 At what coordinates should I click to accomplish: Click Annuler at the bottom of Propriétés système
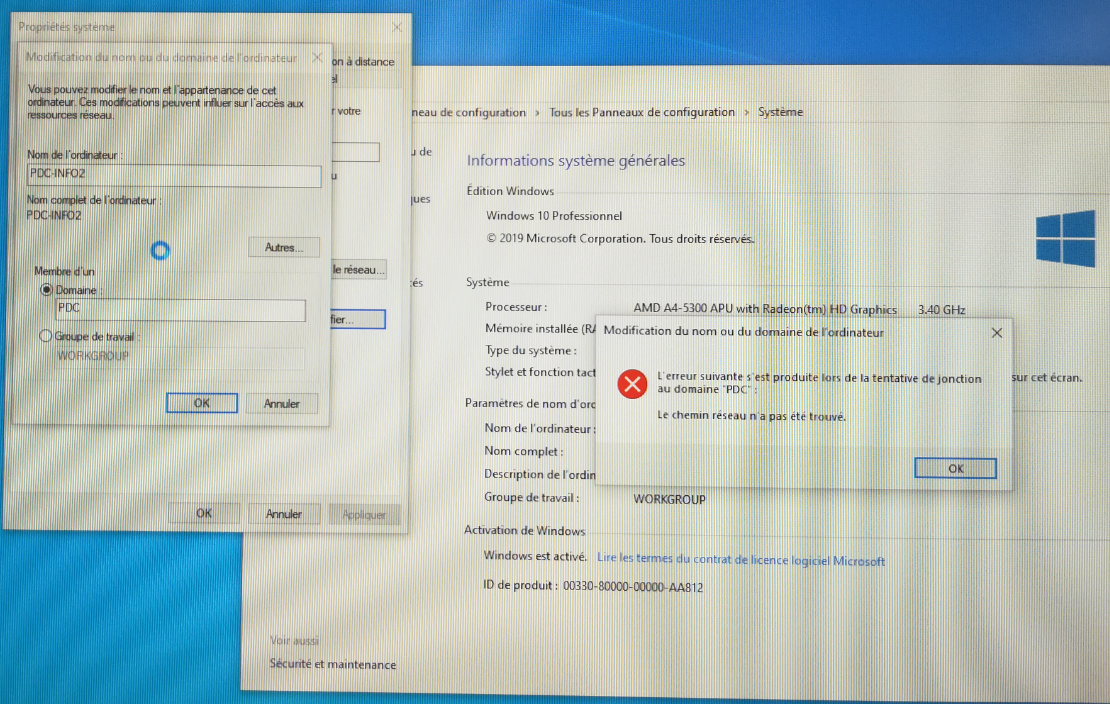tap(284, 514)
